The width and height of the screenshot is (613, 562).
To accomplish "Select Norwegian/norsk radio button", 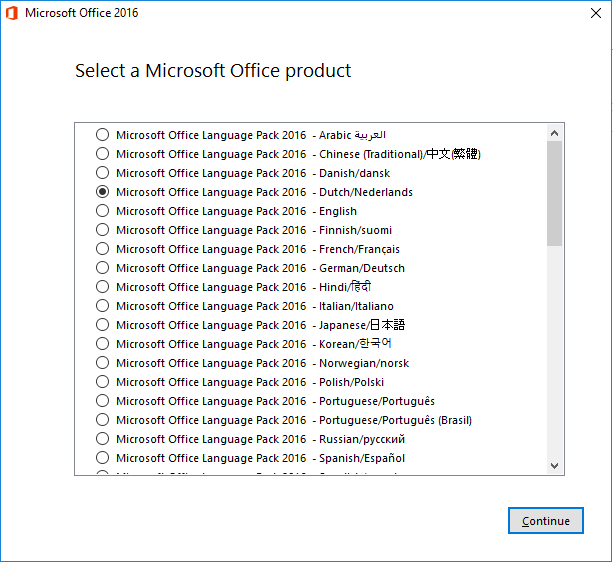I will pos(102,363).
